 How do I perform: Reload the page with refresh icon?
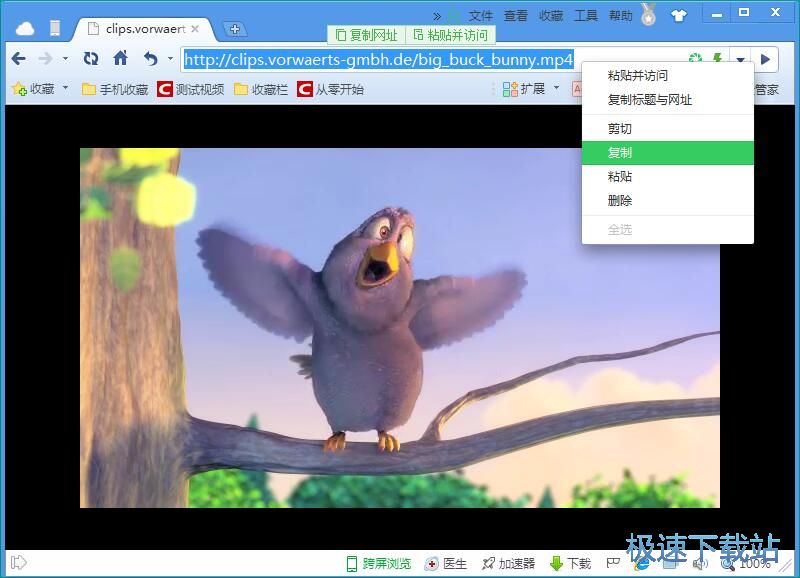click(x=91, y=59)
